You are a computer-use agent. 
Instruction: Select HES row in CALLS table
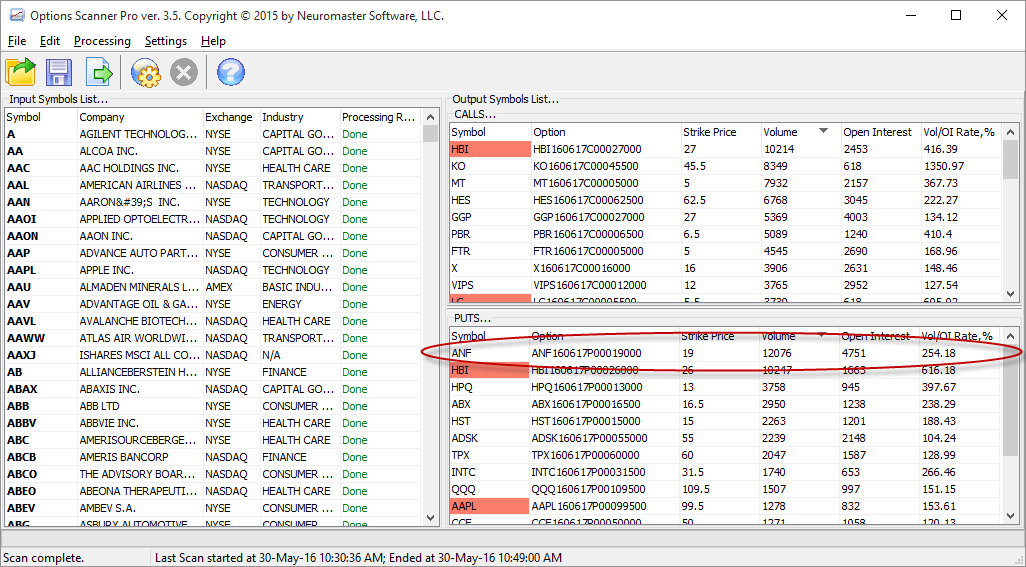[725, 200]
